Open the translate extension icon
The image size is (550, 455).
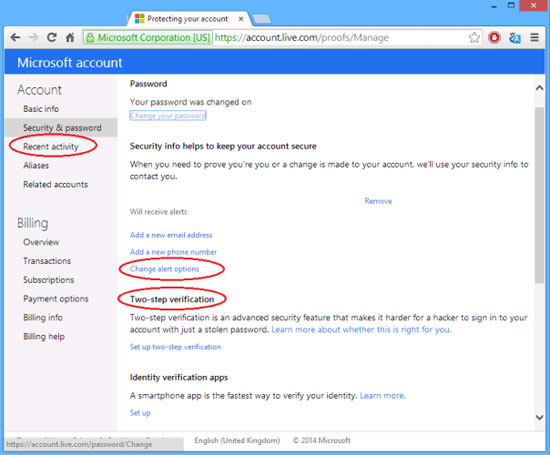[x=515, y=38]
